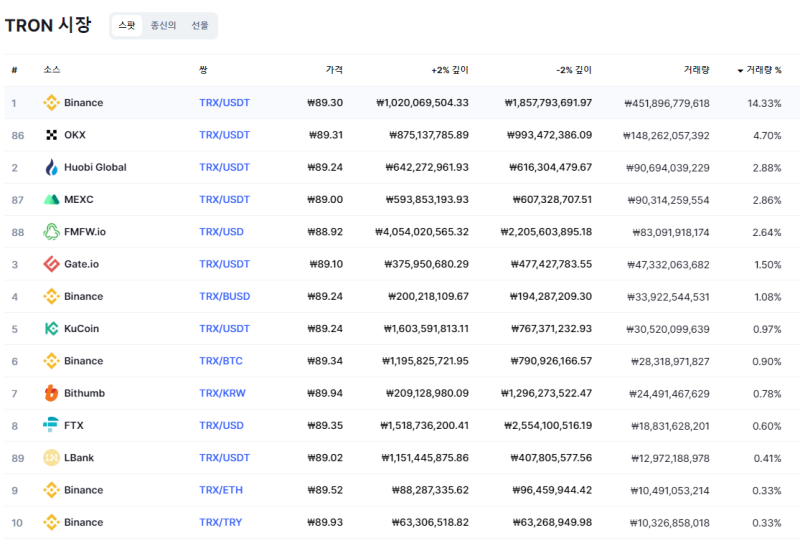
Task: Click the Huobi Global exchange name
Action: coord(95,167)
